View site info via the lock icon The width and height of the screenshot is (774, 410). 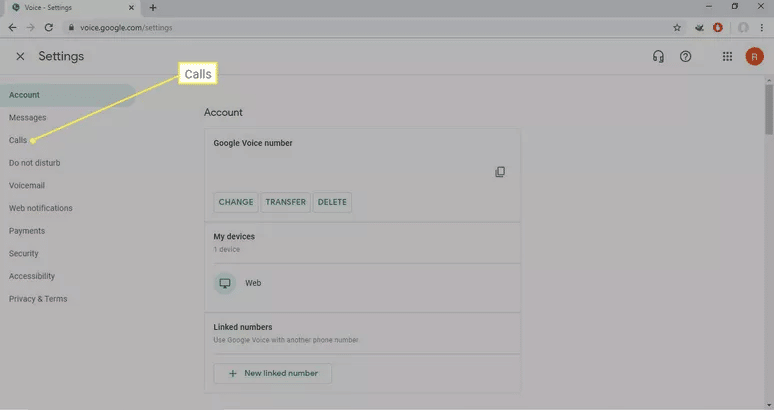coord(71,28)
